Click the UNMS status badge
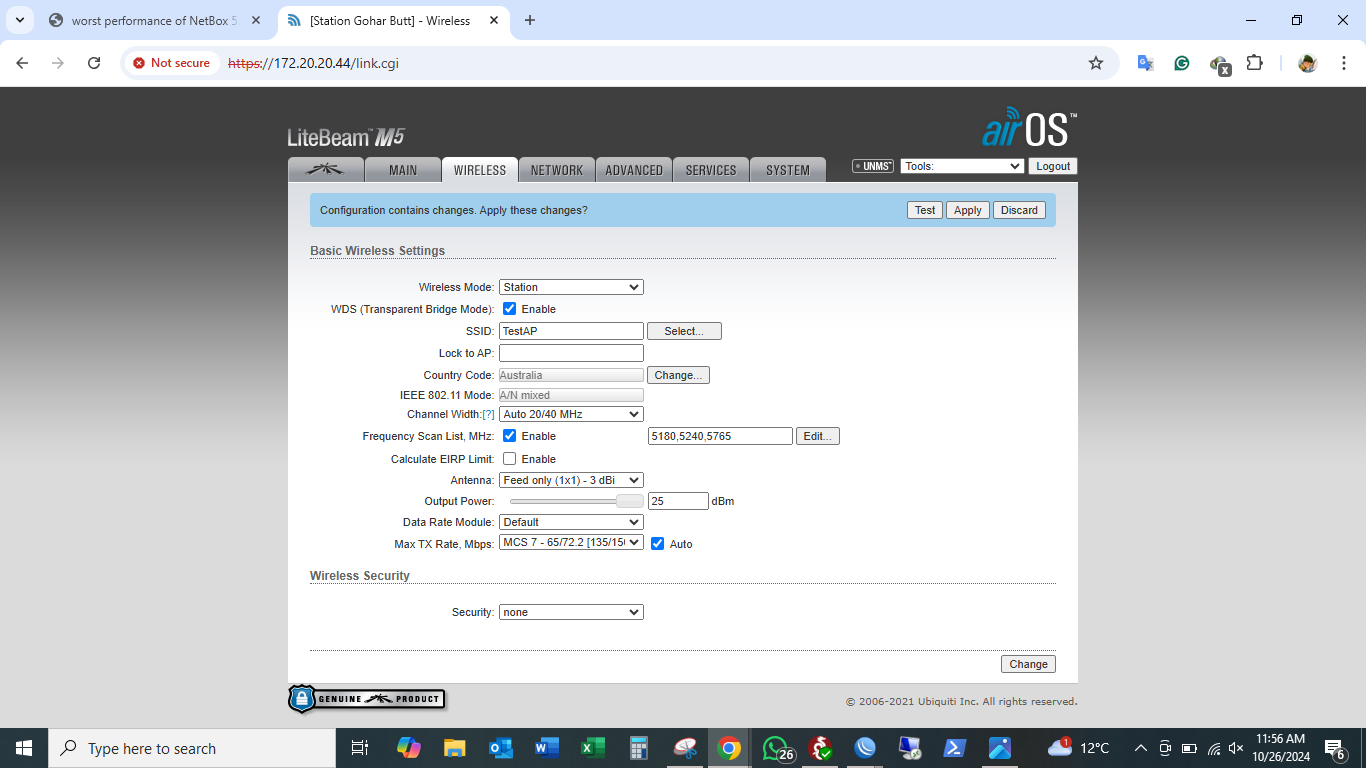This screenshot has width=1366, height=768. point(873,166)
